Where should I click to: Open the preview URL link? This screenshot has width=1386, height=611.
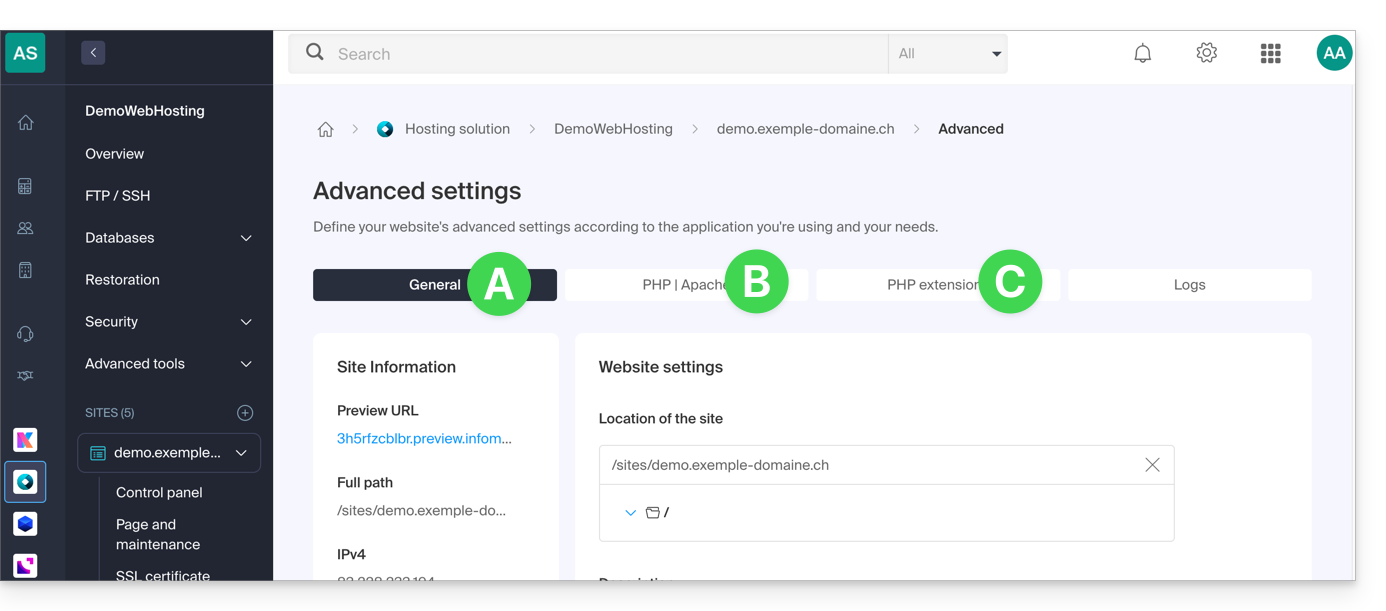click(x=424, y=439)
